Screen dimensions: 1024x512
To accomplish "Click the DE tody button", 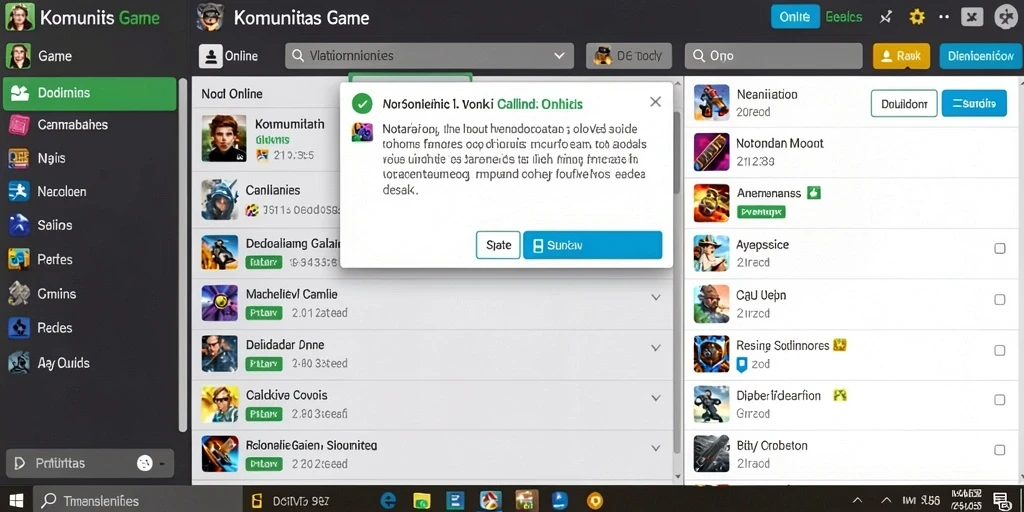I will coord(628,56).
